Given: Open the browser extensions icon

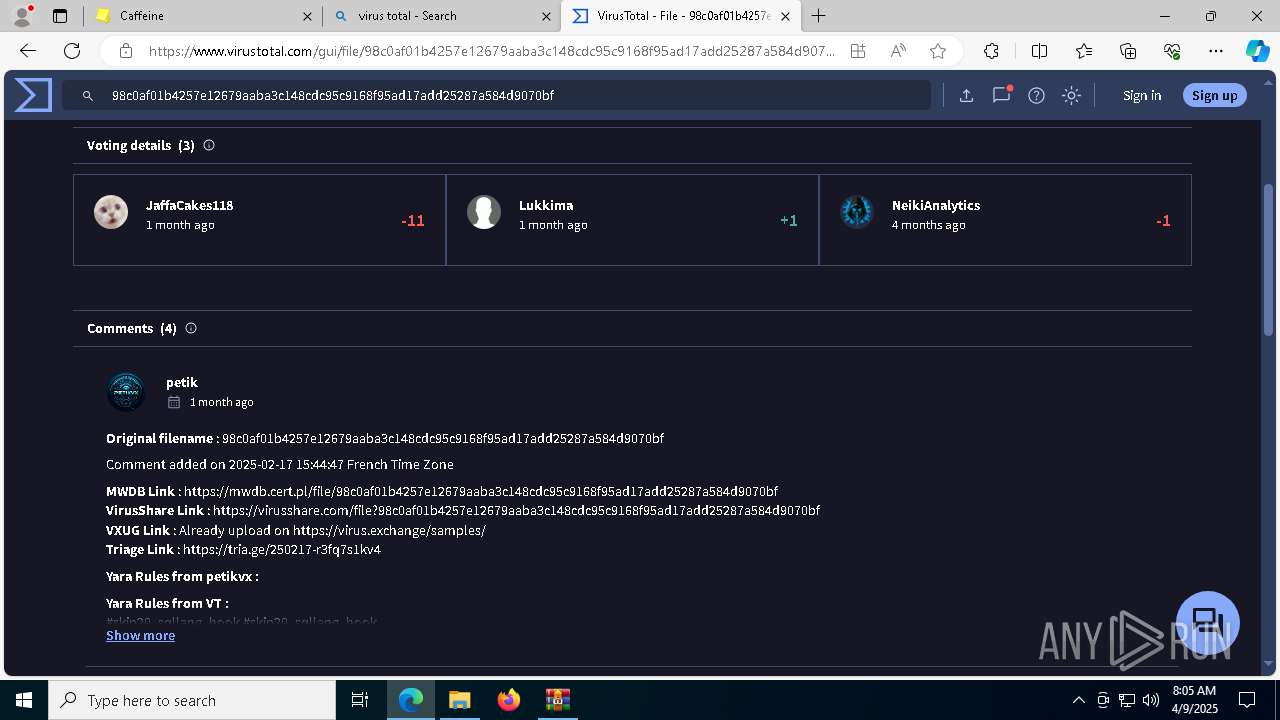Looking at the screenshot, I should coord(991,51).
